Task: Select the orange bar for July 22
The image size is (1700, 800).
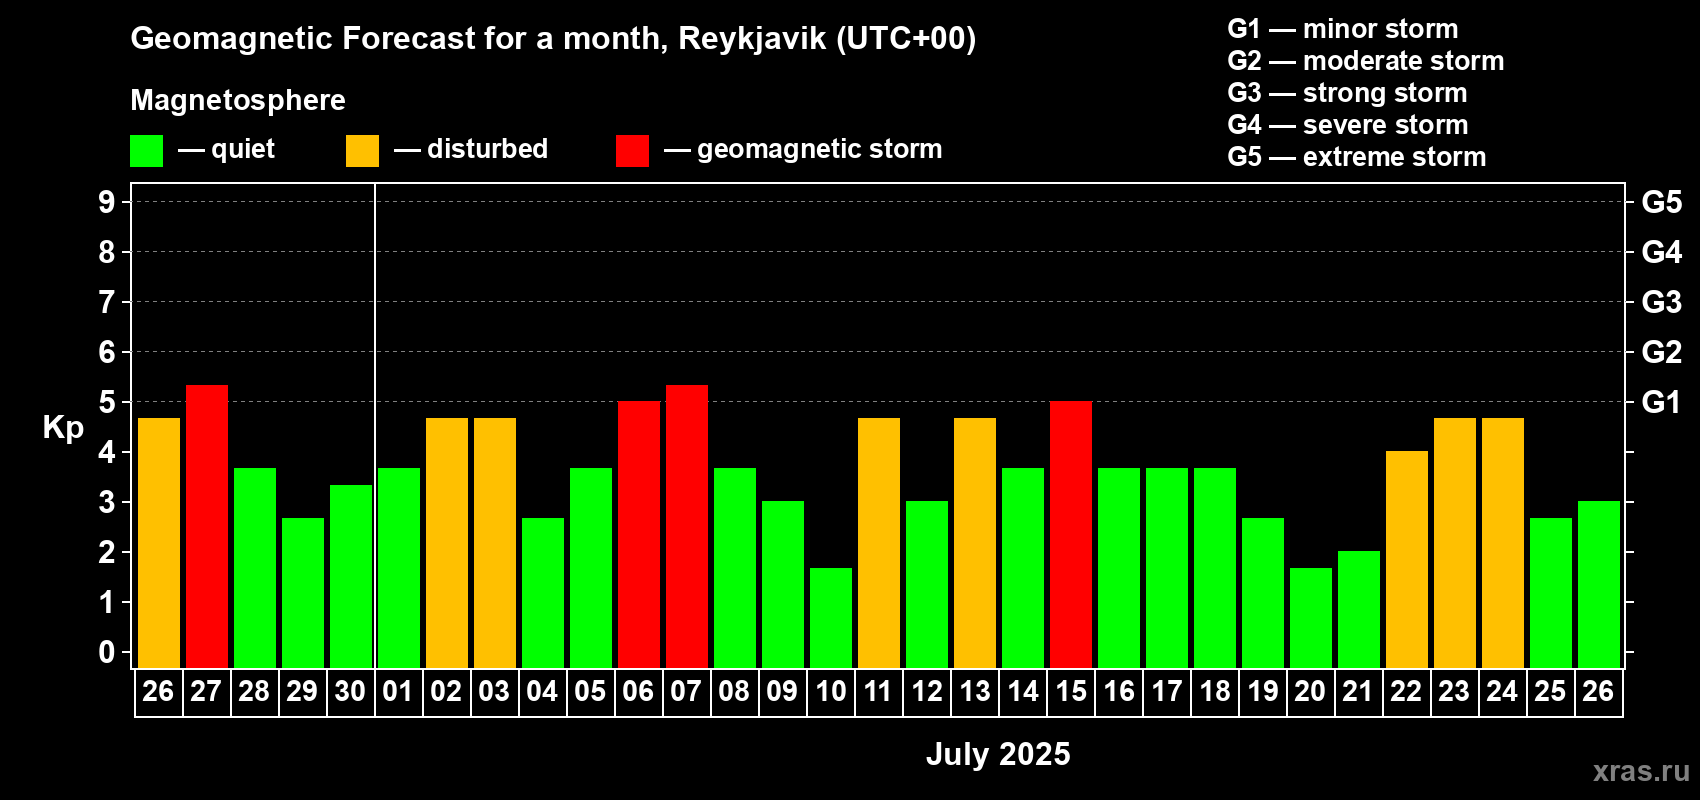Action: (1407, 559)
